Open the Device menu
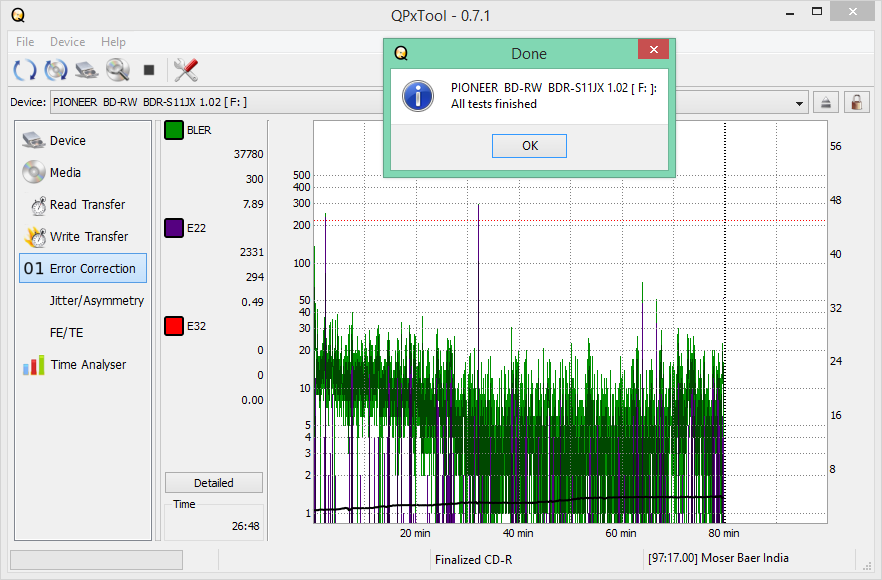The image size is (882, 580). click(68, 42)
